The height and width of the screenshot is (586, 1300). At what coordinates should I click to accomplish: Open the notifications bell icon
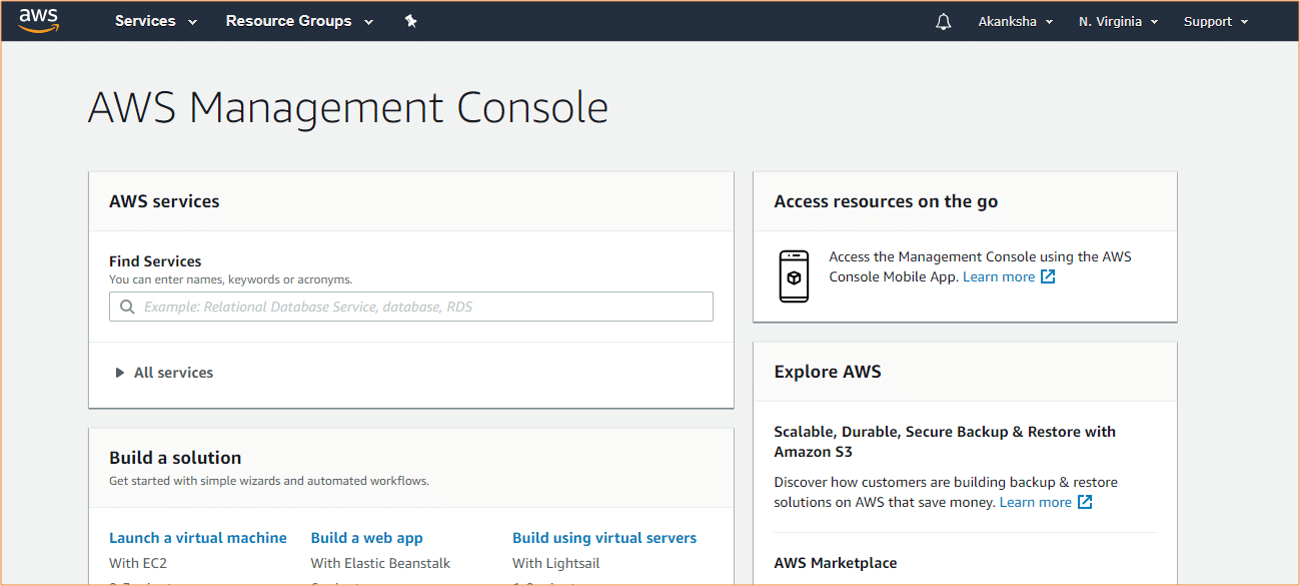point(943,21)
